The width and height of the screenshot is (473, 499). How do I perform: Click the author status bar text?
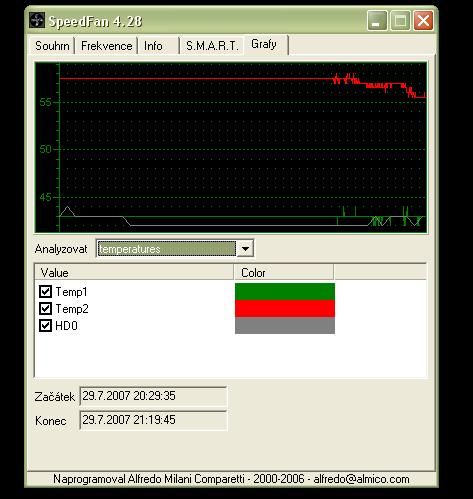231,479
